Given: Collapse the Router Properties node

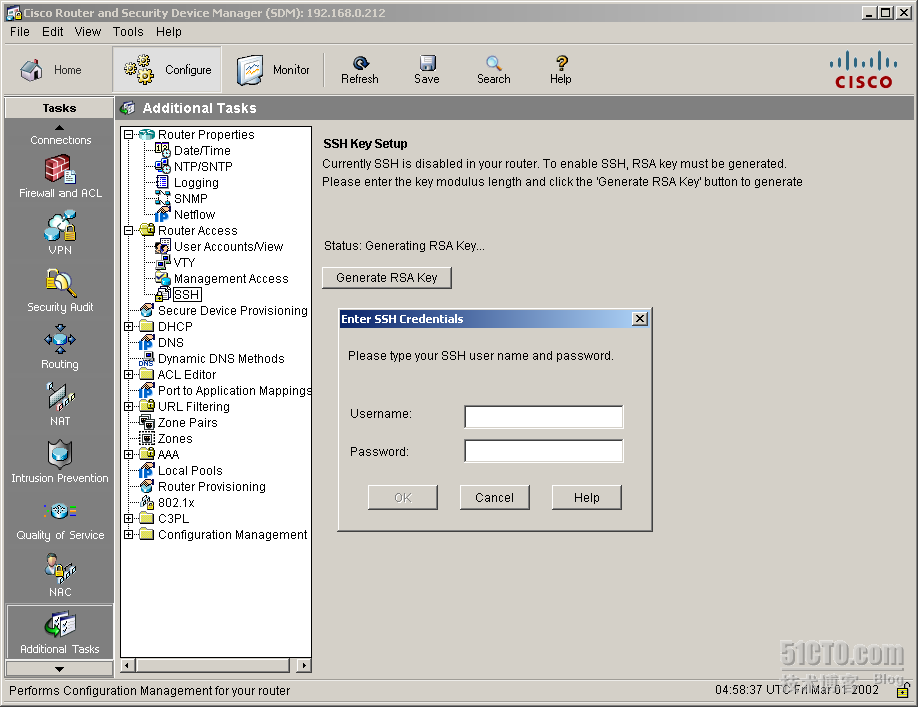Looking at the screenshot, I should click(x=129, y=135).
